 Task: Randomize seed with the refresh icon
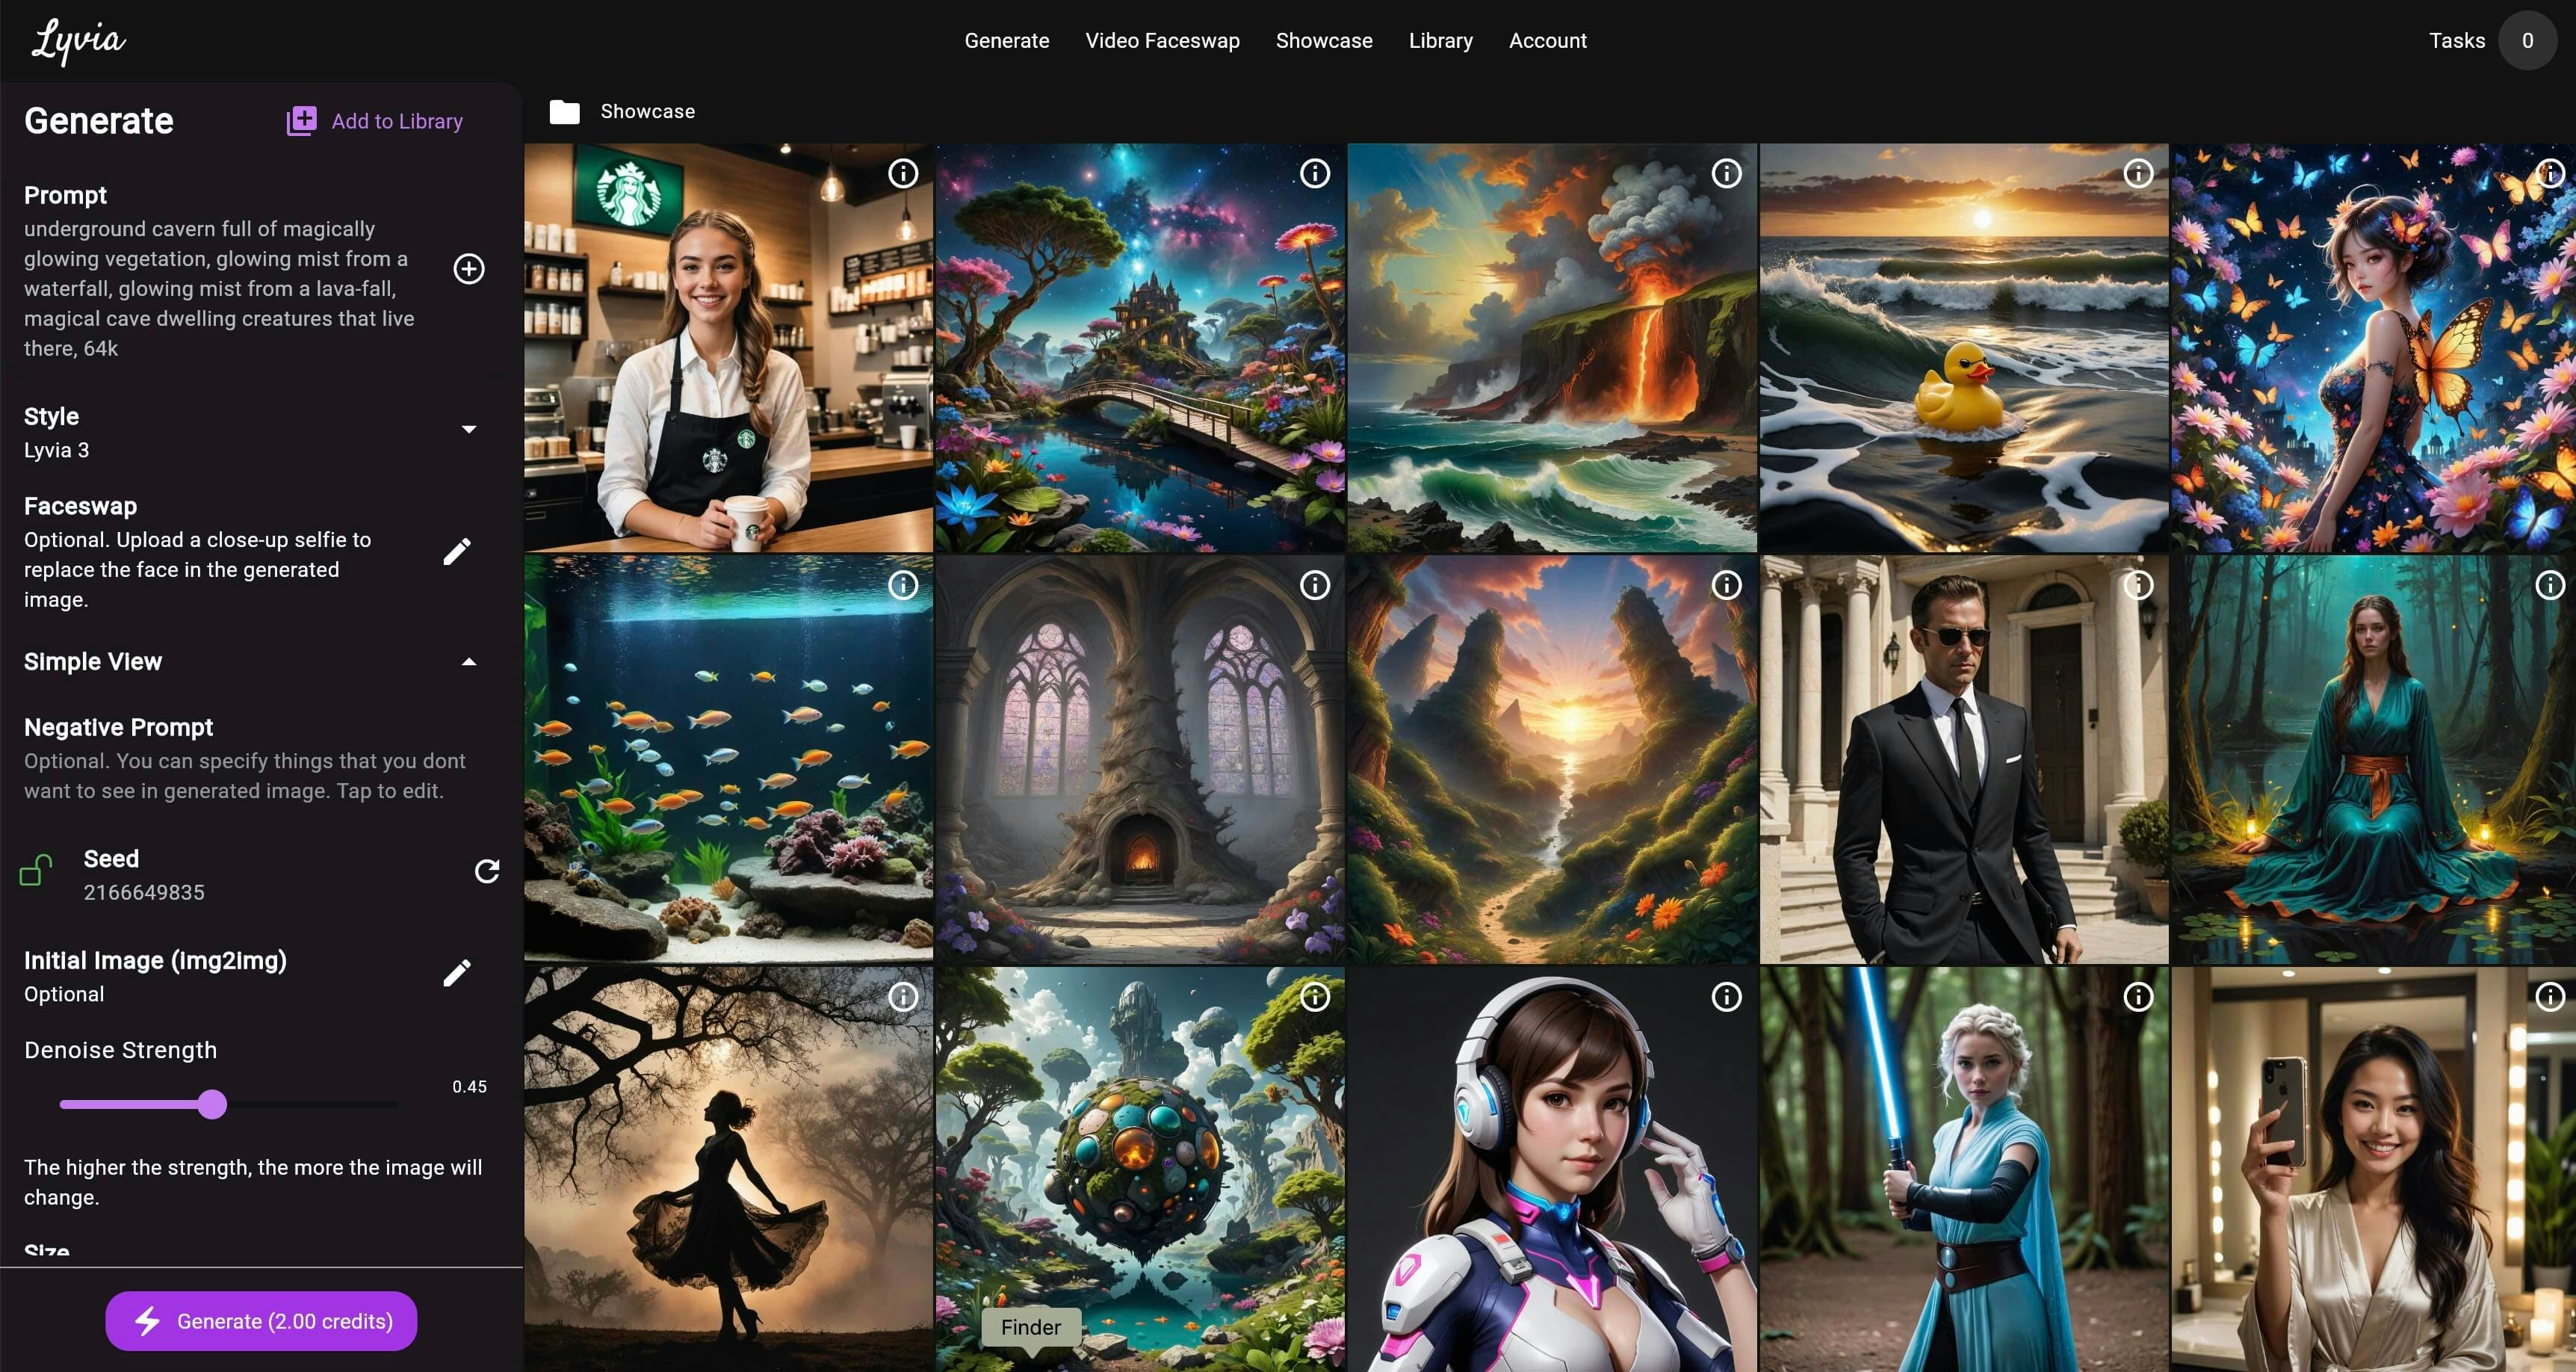pos(487,871)
